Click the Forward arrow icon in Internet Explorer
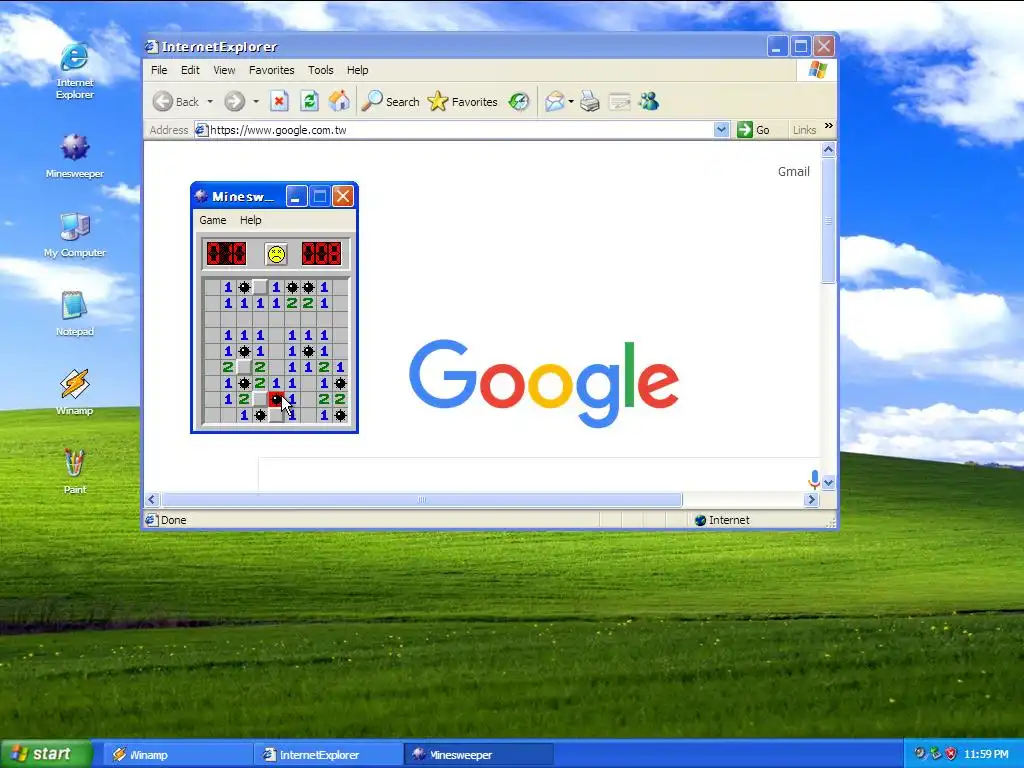1024x768 pixels. (234, 101)
